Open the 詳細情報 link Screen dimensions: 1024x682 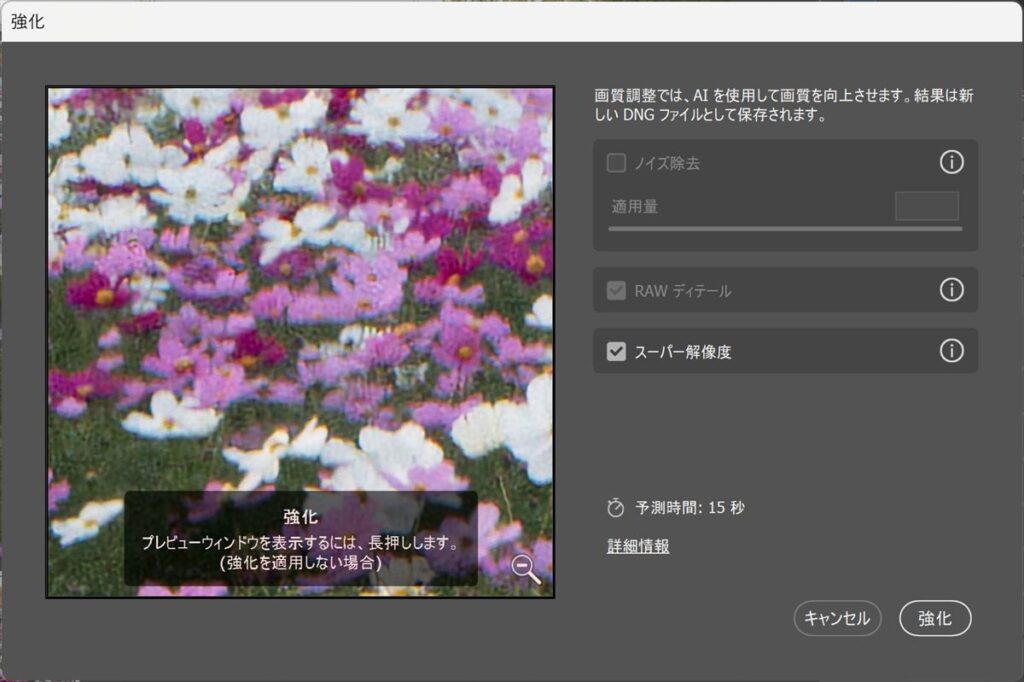(638, 546)
